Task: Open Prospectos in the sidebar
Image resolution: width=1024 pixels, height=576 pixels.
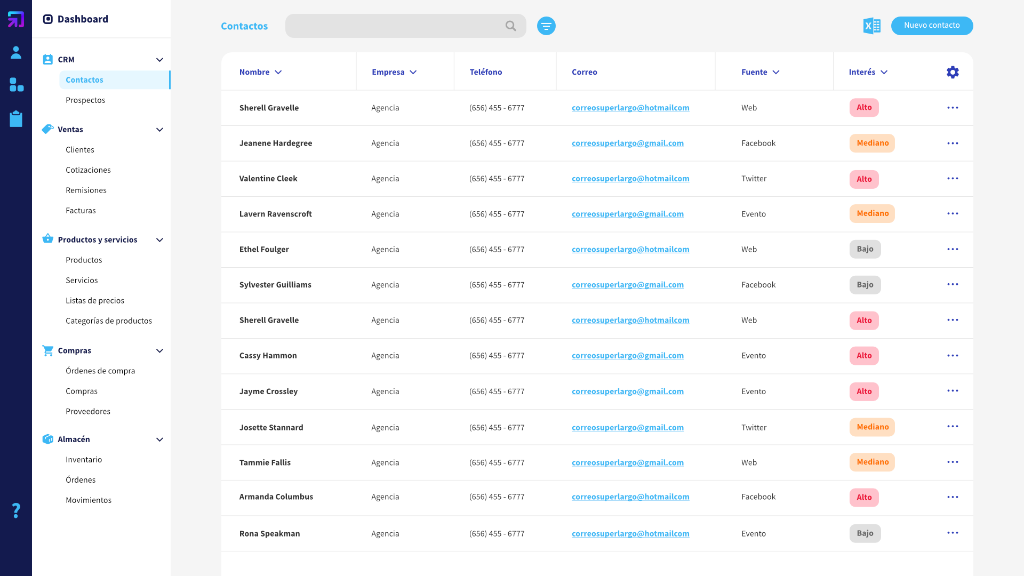Action: tap(85, 100)
